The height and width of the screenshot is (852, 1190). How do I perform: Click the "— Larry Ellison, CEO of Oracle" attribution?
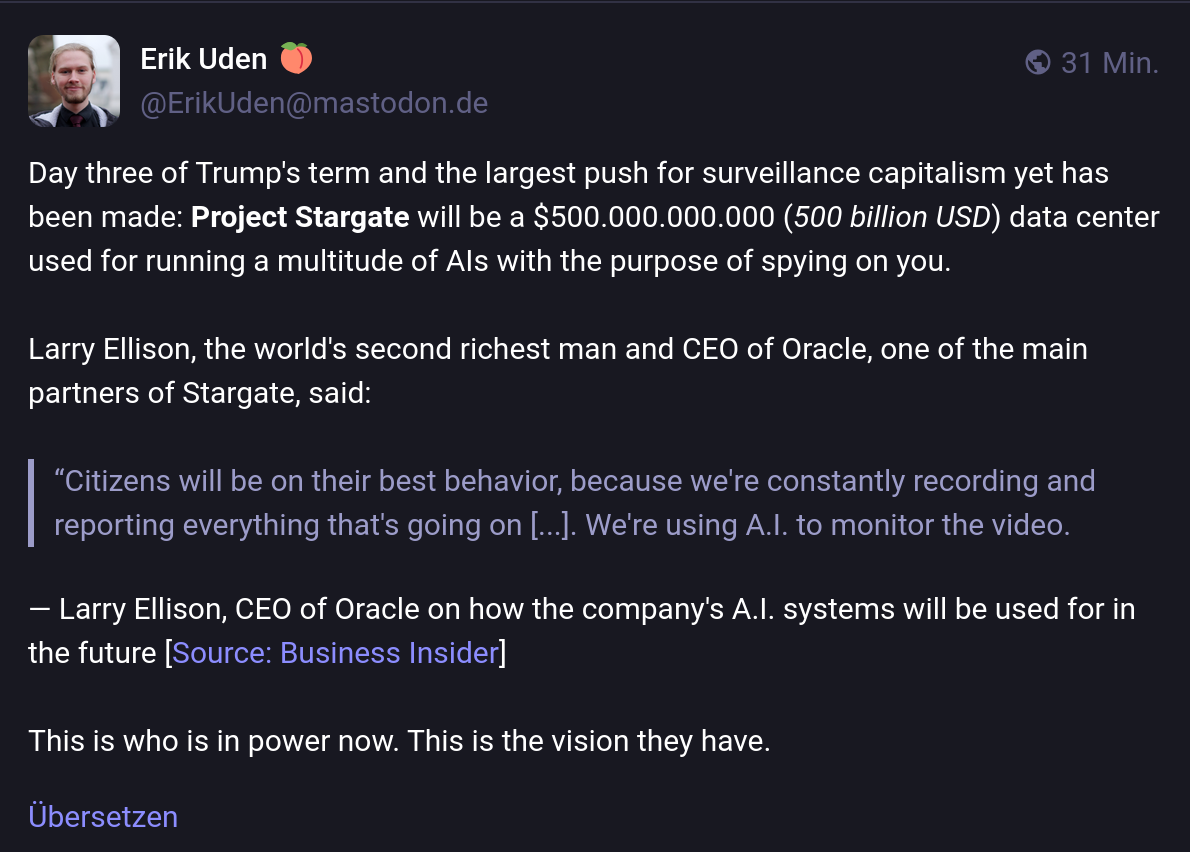click(x=581, y=609)
